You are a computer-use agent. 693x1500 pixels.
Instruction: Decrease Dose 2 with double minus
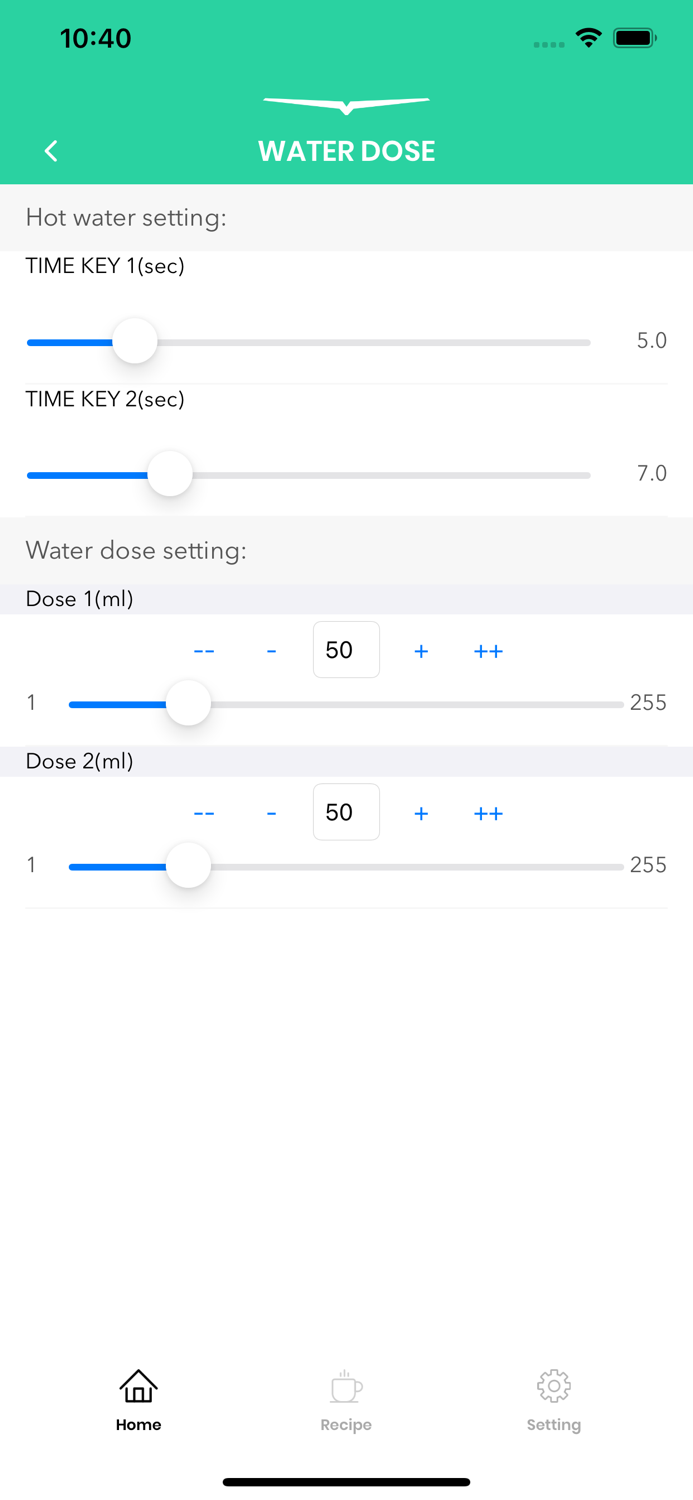pyautogui.click(x=204, y=813)
